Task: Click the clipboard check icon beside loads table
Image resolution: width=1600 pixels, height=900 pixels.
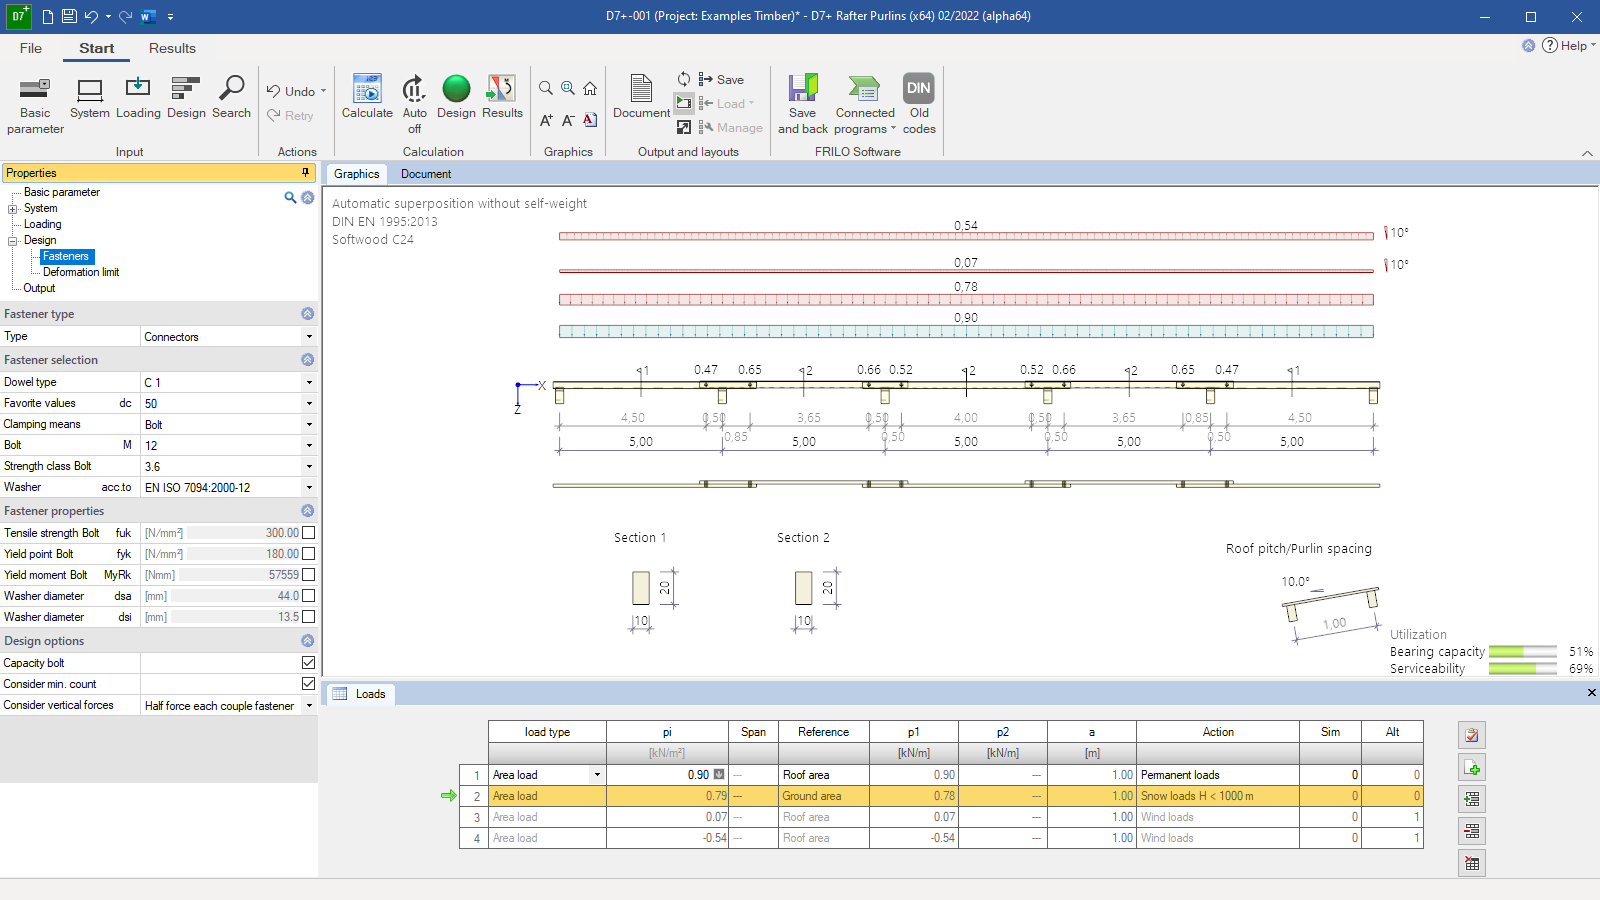Action: point(1472,735)
